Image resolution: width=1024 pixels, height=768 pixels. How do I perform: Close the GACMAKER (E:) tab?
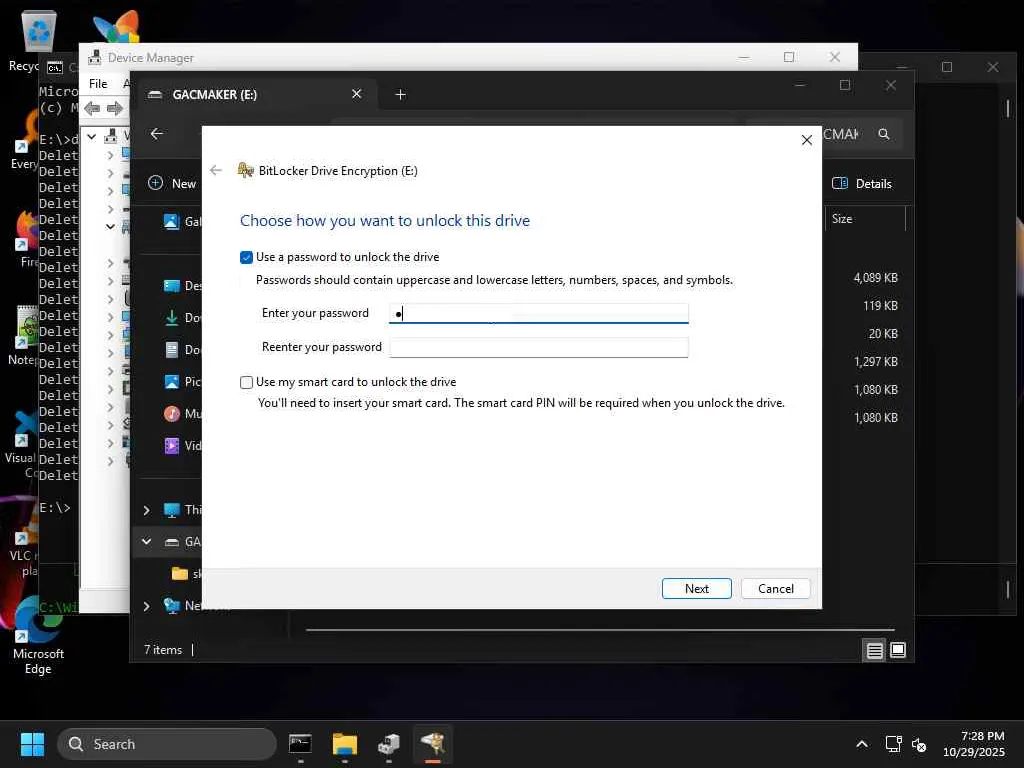357,94
